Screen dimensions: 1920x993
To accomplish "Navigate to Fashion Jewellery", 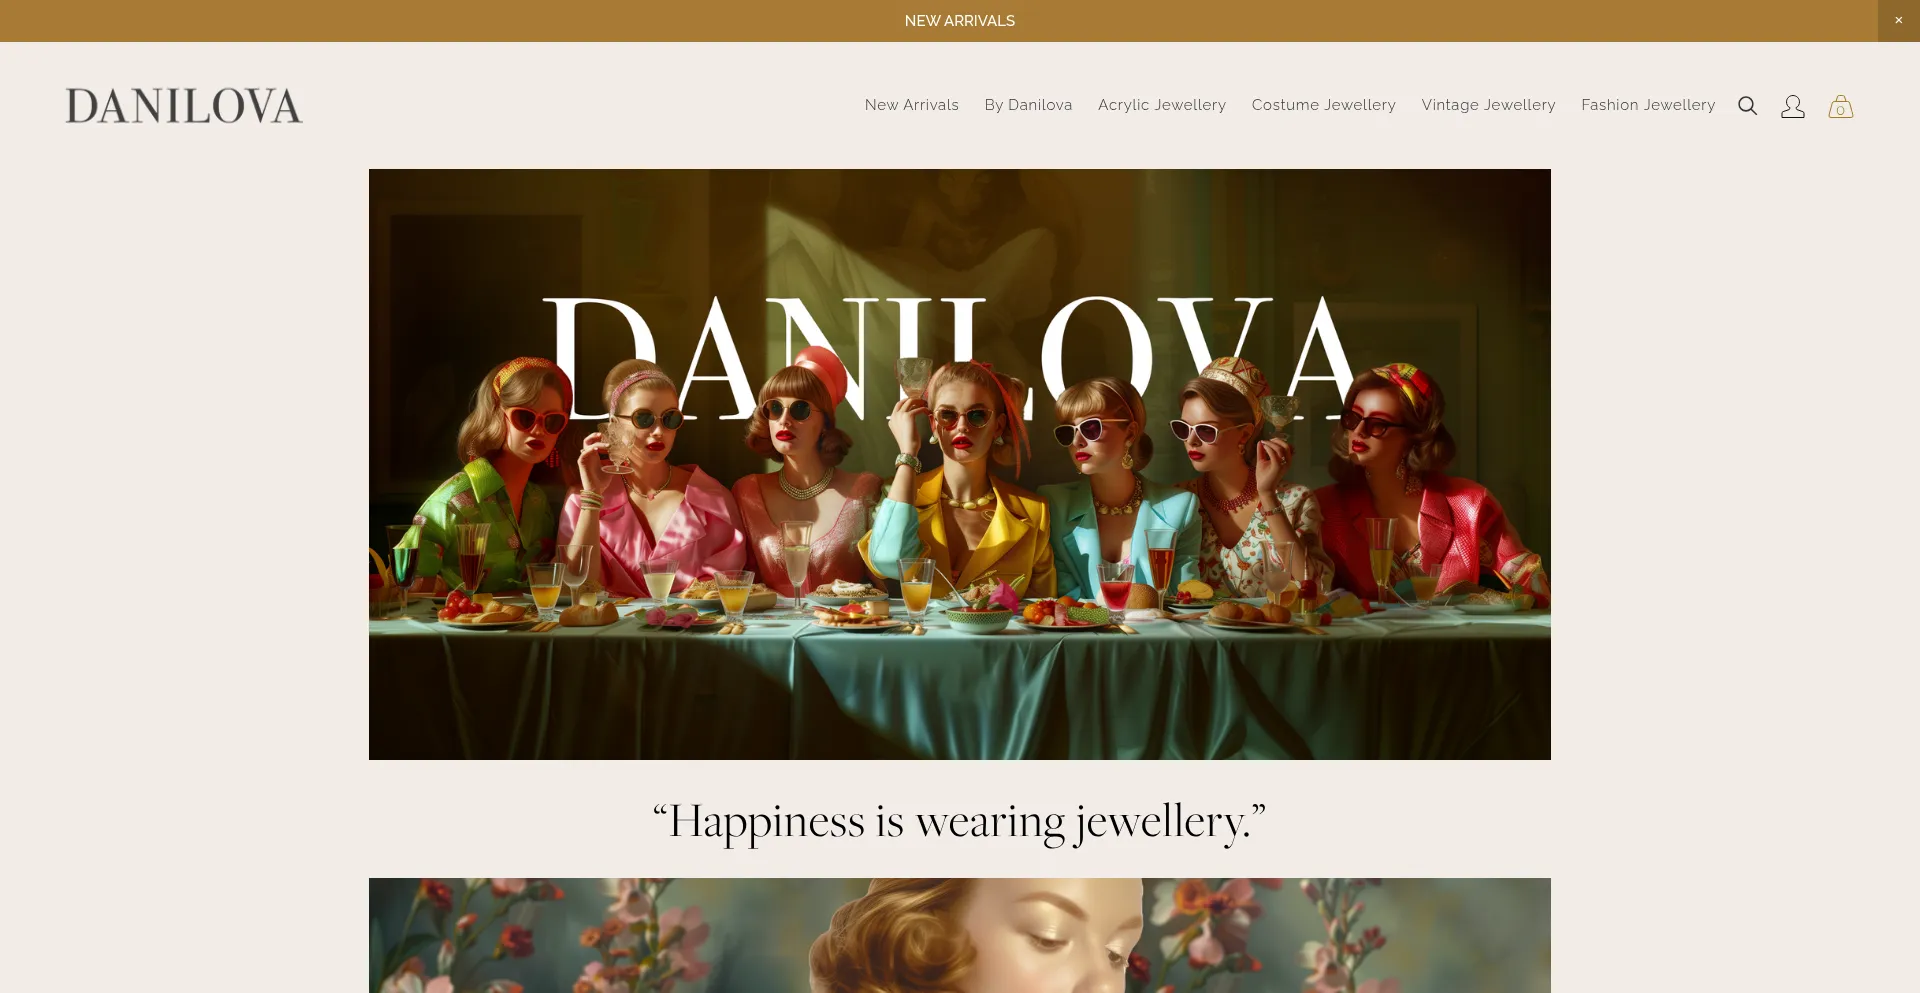I will point(1648,105).
